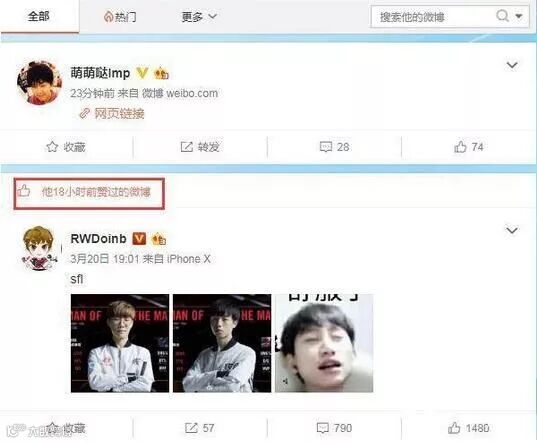
Task: Switch to the 全部 tab
Action: [x=39, y=16]
